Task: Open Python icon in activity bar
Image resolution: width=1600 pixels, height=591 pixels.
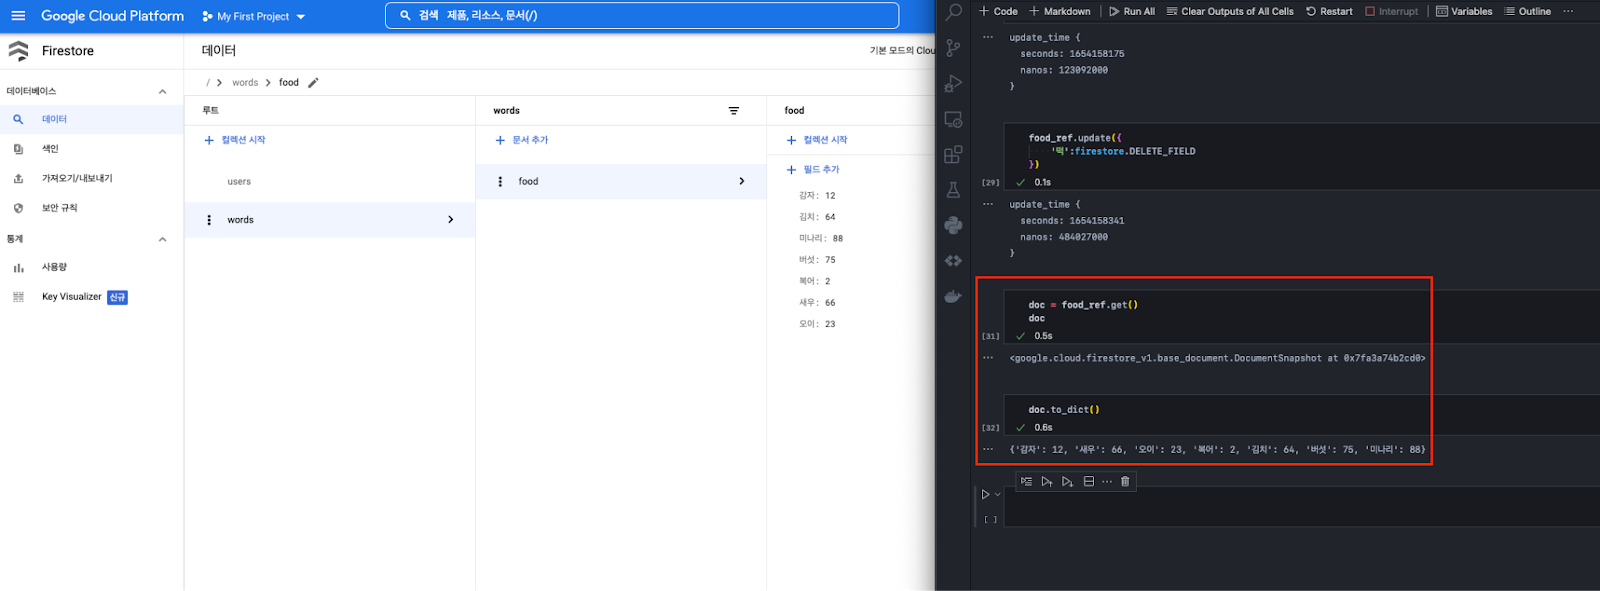Action: (x=953, y=226)
